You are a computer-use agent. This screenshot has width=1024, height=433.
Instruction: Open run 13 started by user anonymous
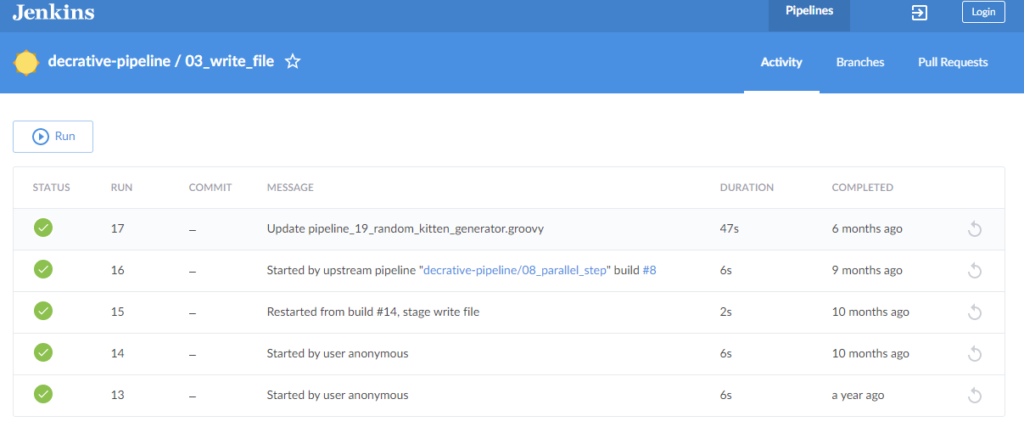[337, 395]
